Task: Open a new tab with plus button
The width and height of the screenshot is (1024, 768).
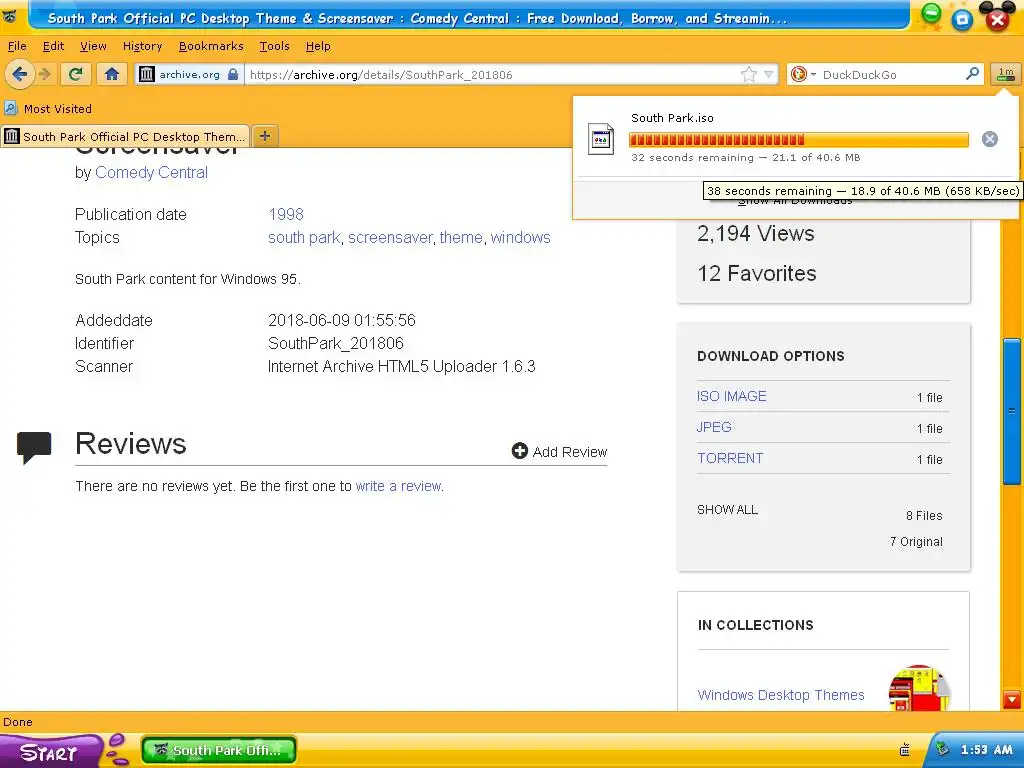Action: click(264, 136)
